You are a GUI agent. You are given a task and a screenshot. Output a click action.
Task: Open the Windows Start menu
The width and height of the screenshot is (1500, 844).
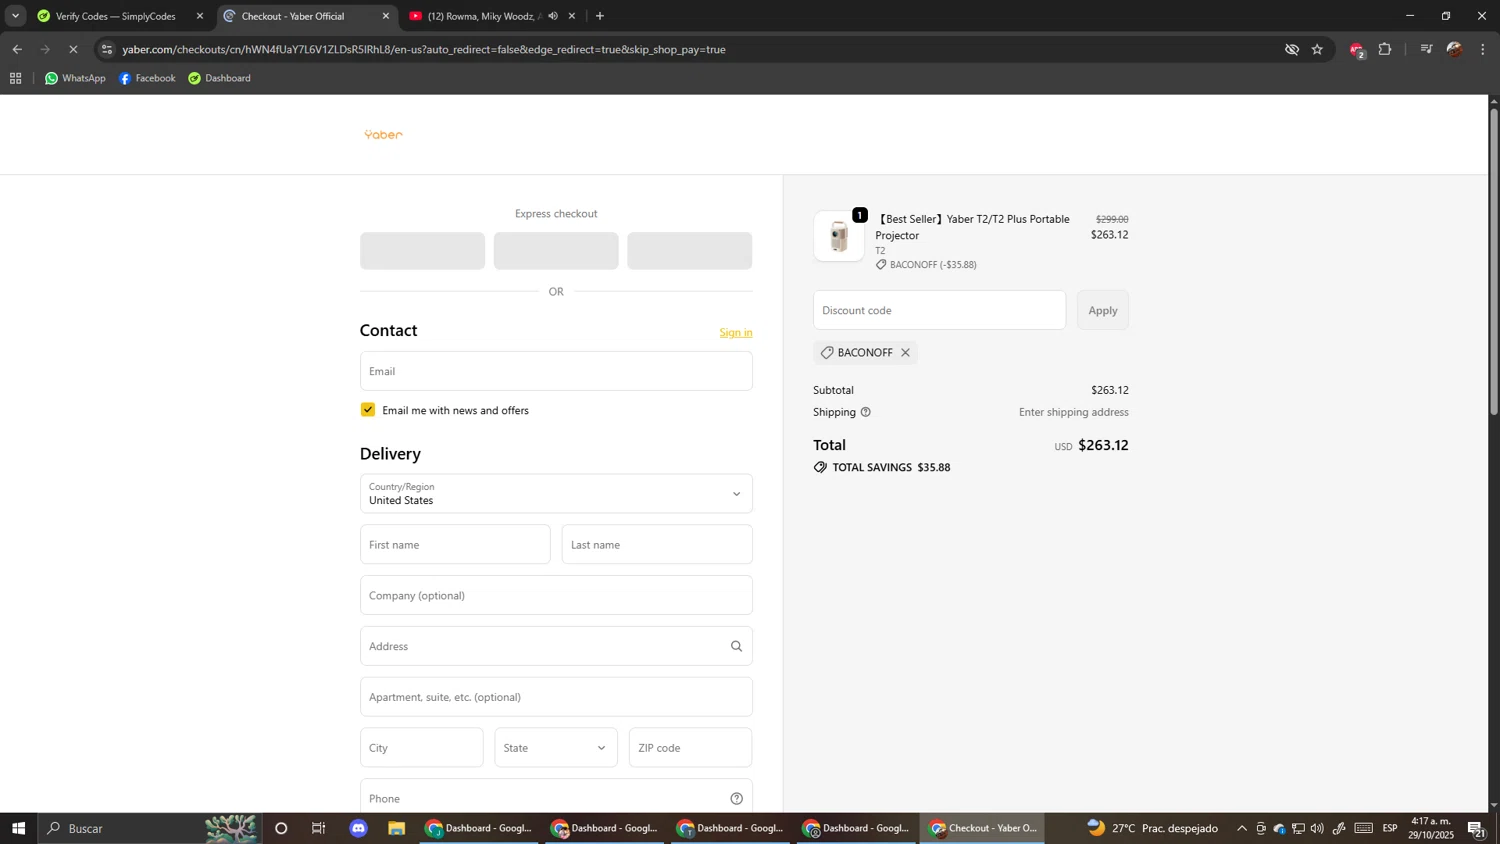point(18,828)
